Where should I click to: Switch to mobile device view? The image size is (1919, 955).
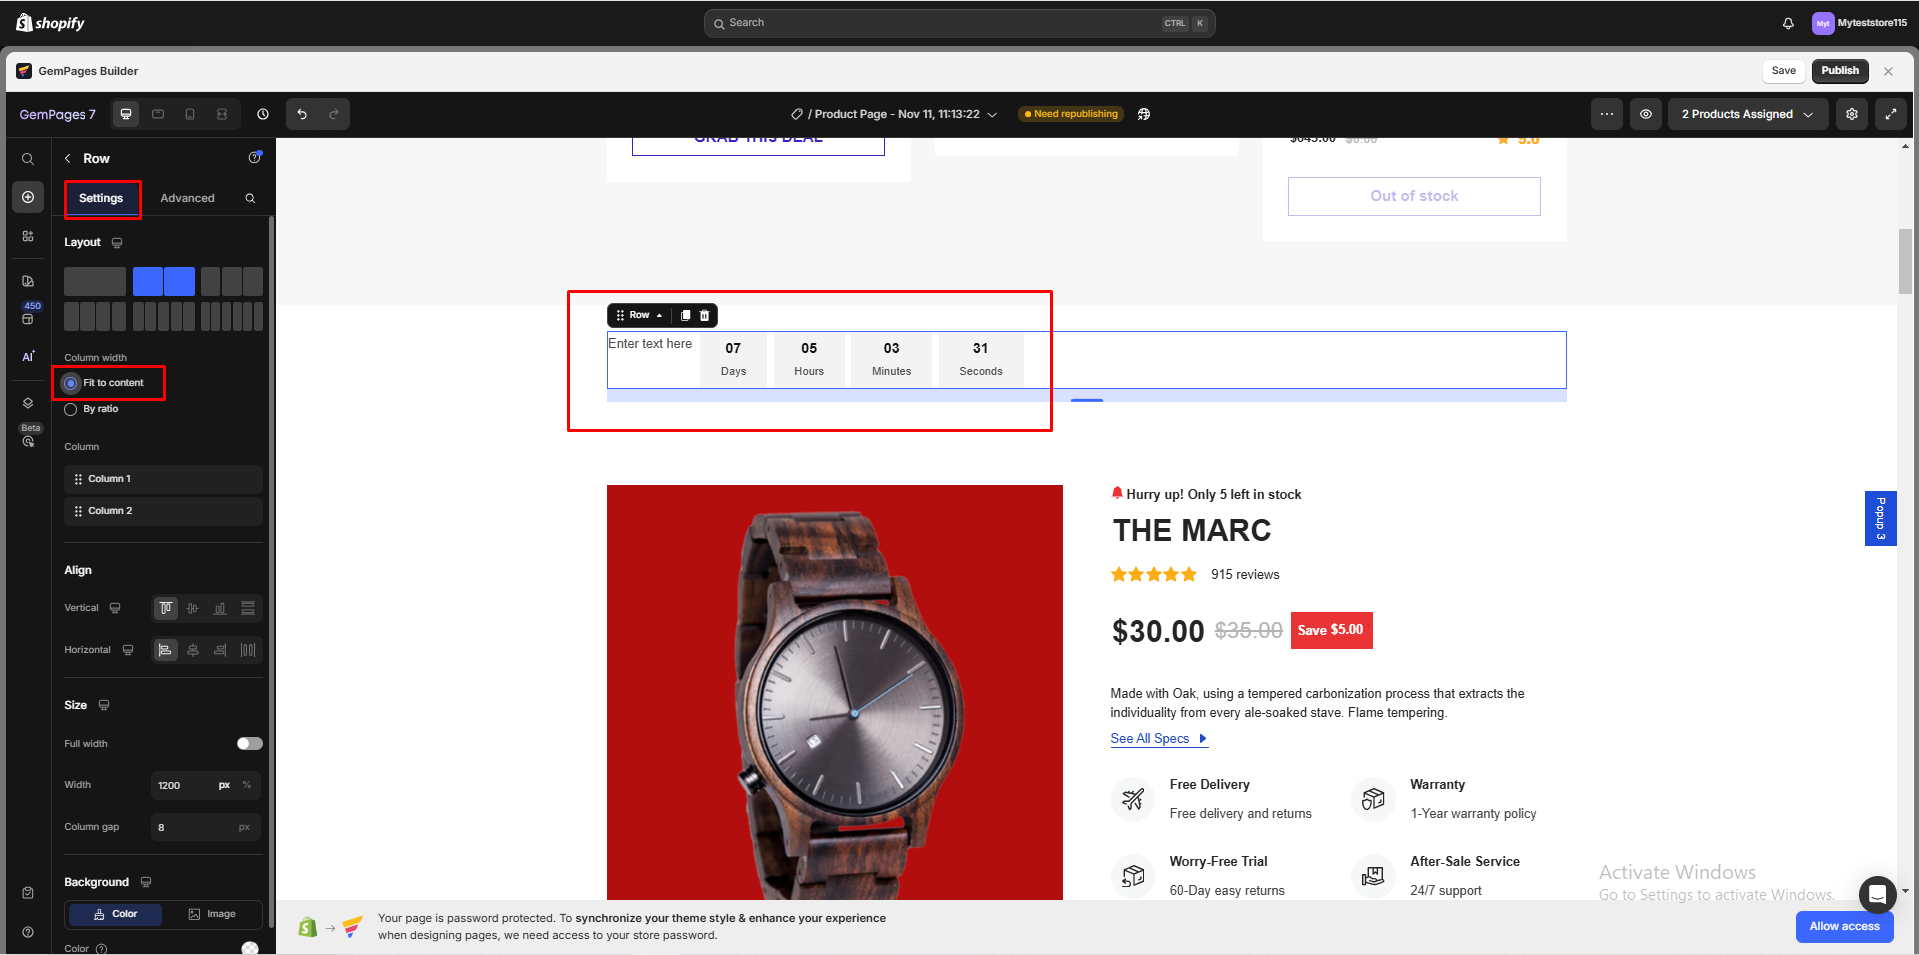pyautogui.click(x=190, y=114)
